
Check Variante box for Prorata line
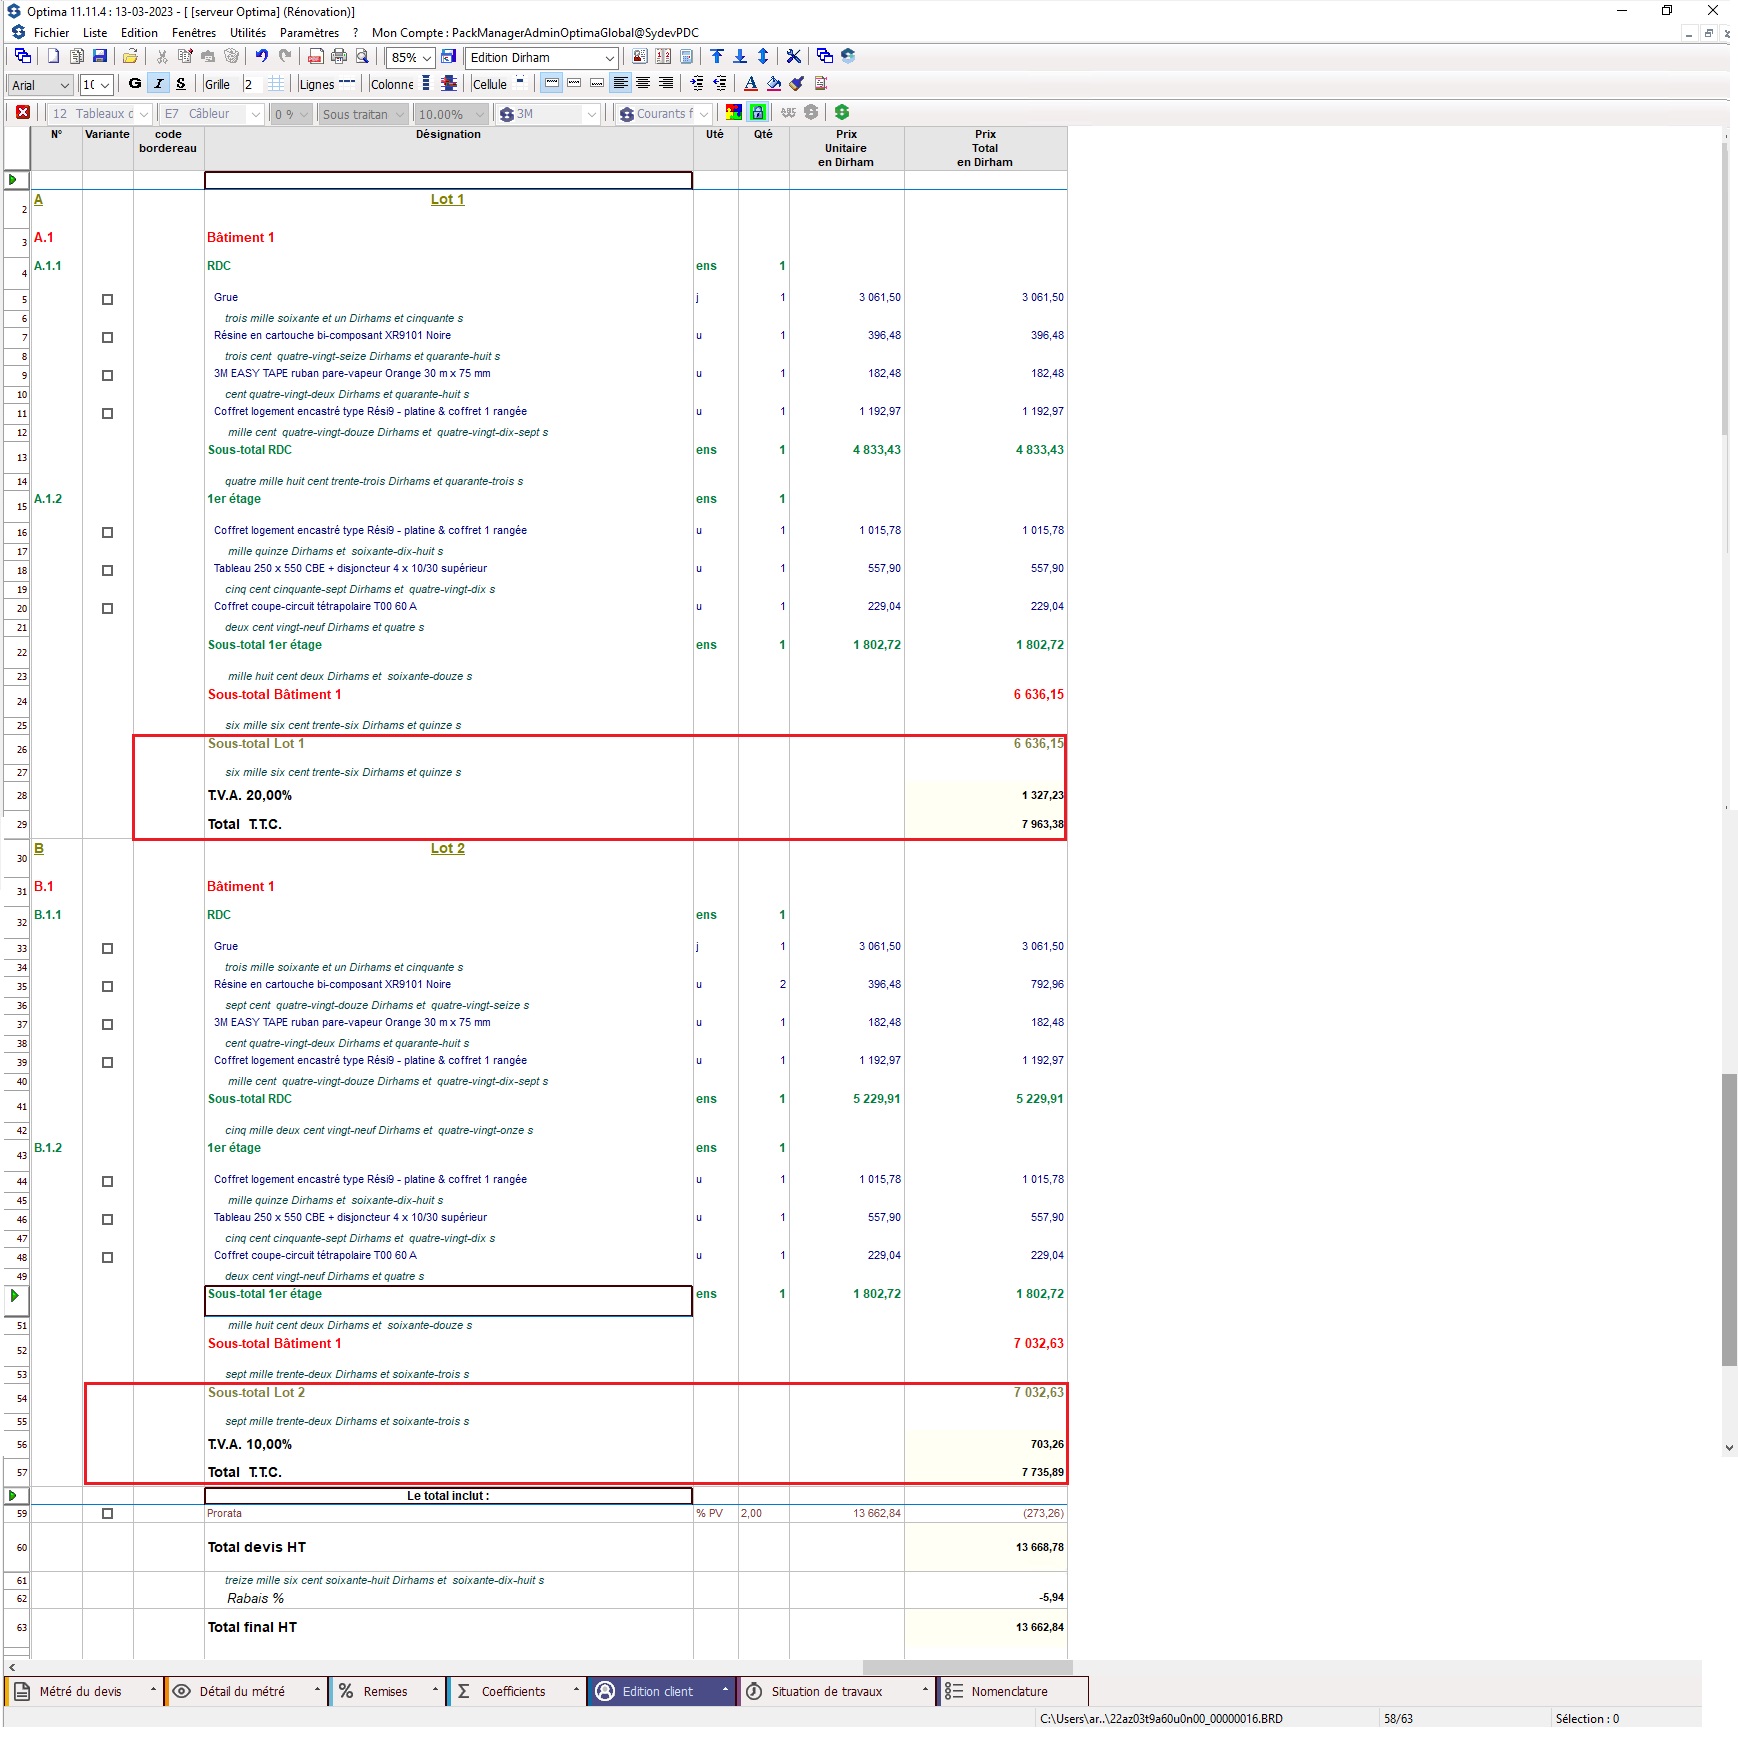click(108, 1514)
